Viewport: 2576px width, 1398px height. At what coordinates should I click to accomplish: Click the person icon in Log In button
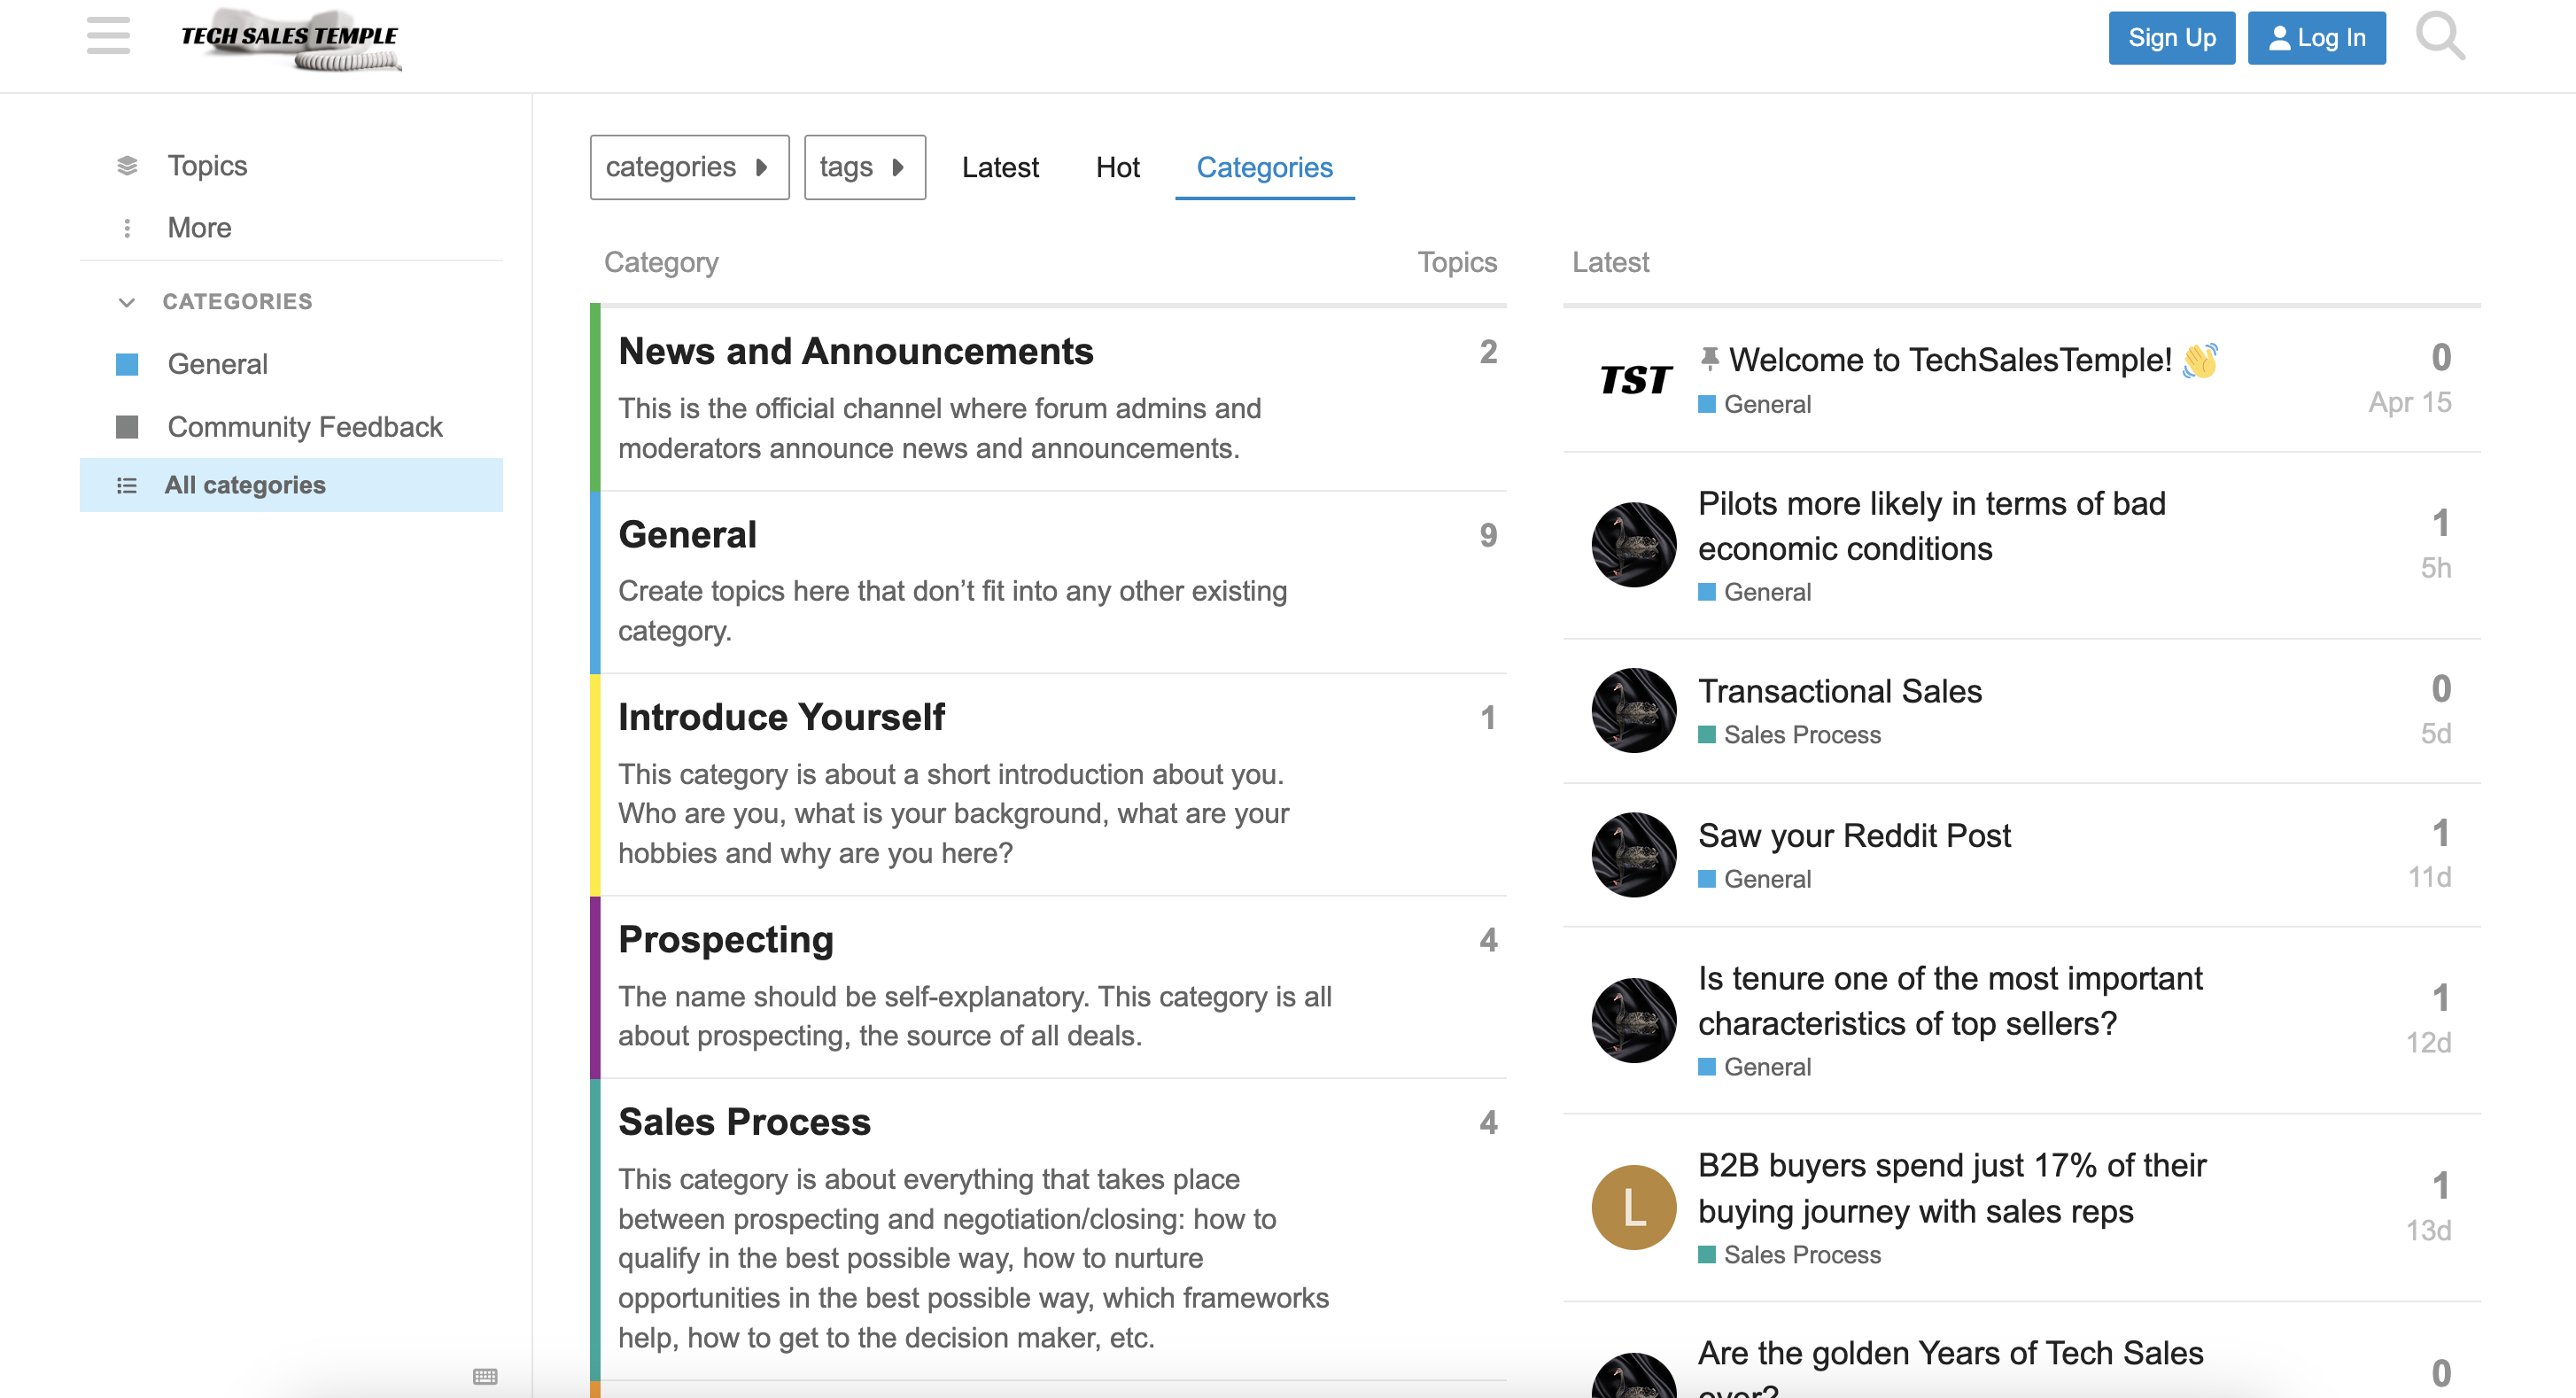coord(2279,38)
